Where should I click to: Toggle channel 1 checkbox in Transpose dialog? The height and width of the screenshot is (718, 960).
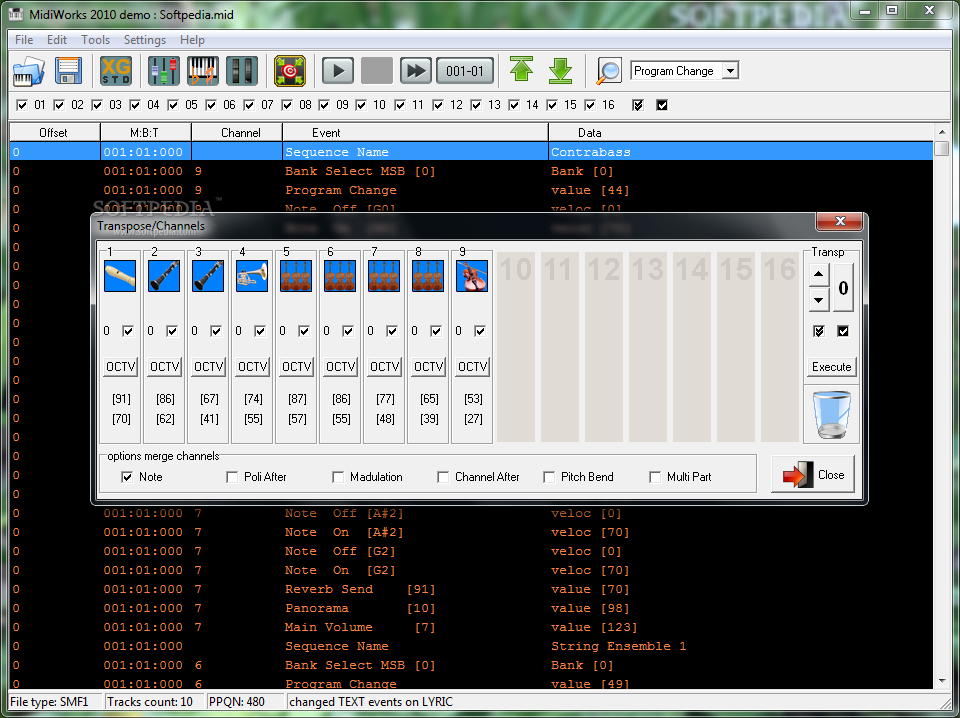pyautogui.click(x=128, y=331)
